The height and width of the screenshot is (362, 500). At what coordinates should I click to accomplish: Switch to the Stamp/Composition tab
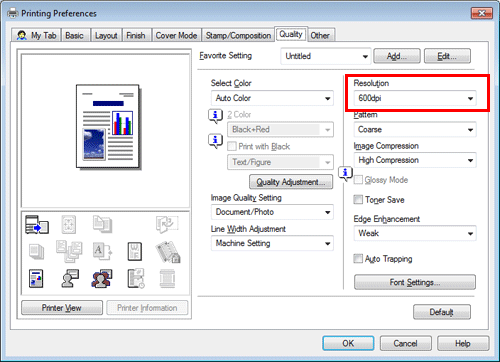[238, 35]
